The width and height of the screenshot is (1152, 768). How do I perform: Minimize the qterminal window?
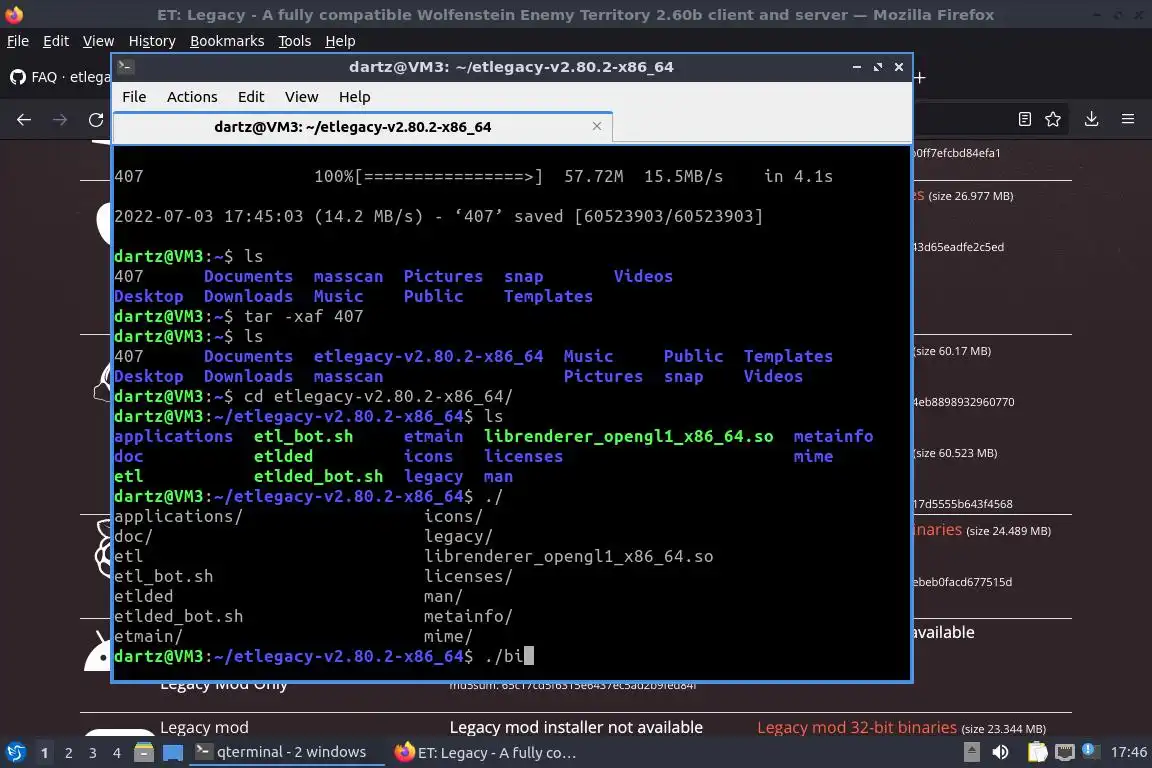pyautogui.click(x=857, y=67)
